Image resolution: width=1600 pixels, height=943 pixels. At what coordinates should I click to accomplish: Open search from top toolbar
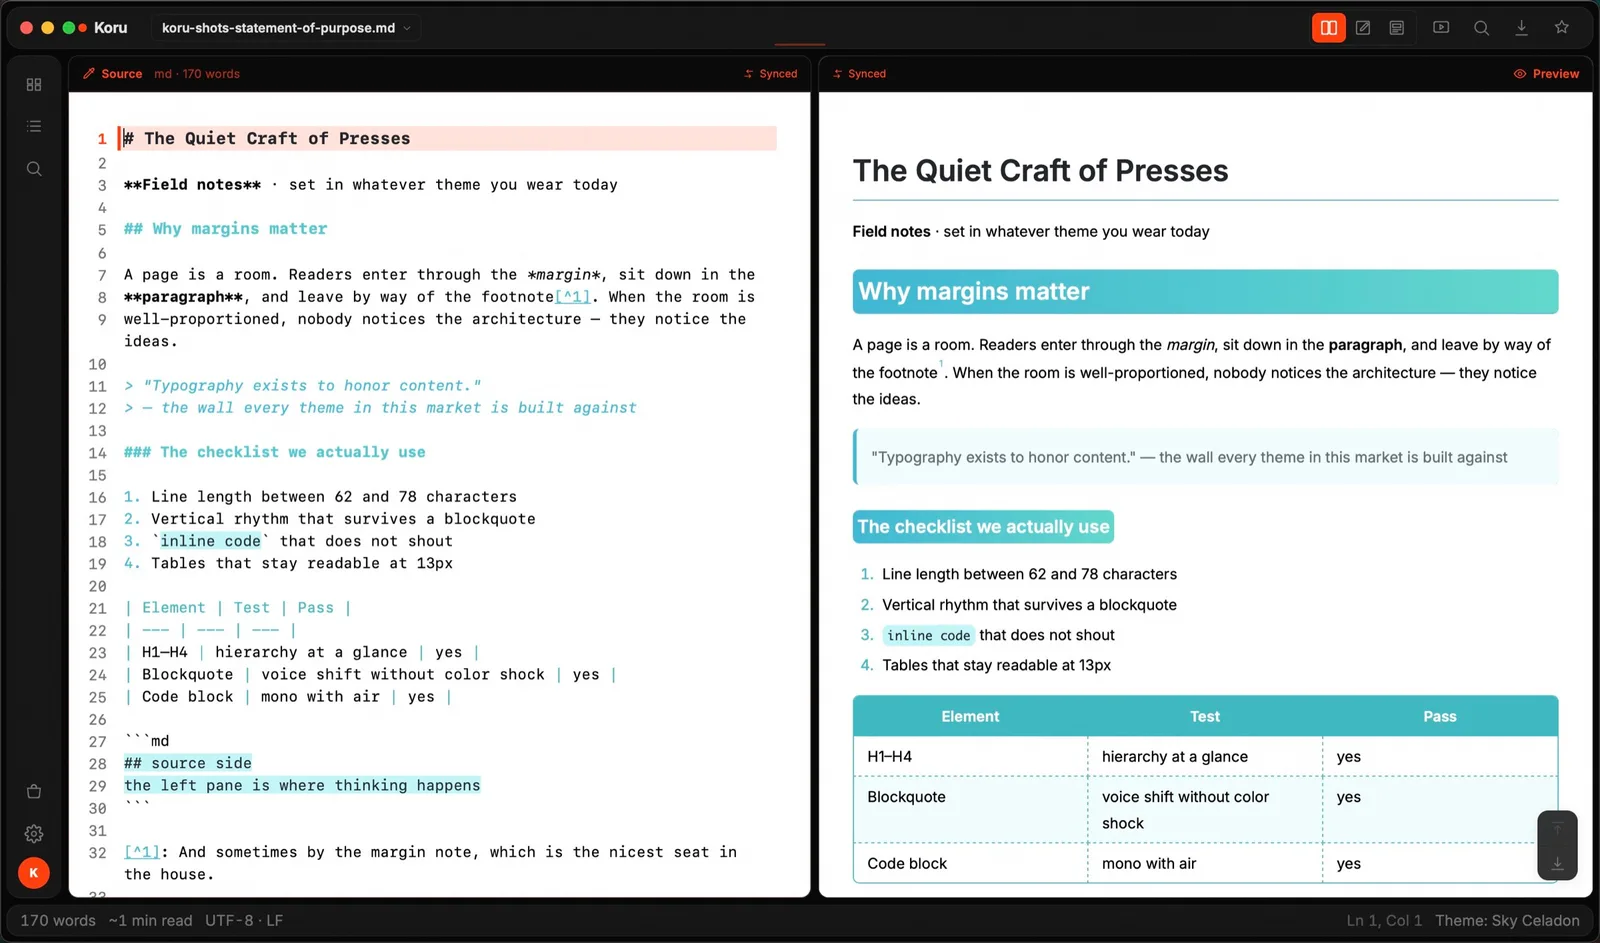click(1481, 28)
